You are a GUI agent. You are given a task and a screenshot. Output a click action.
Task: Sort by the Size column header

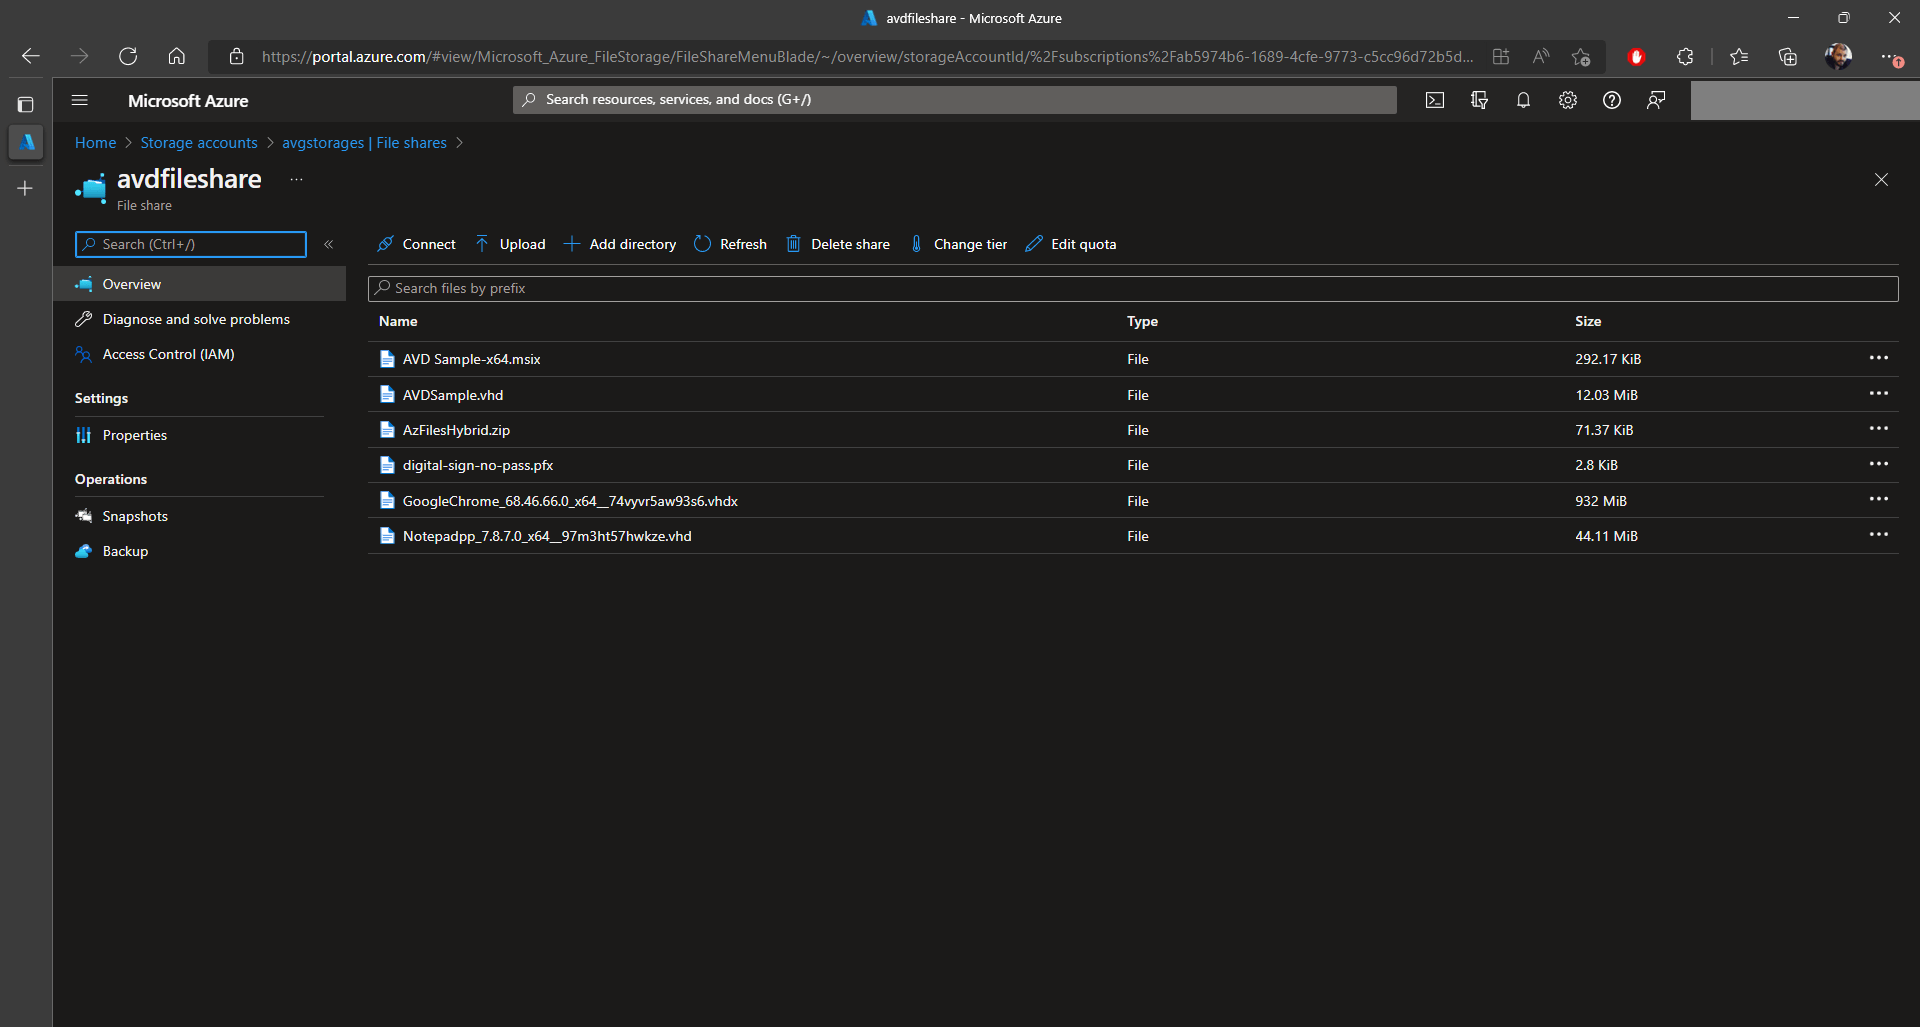(x=1588, y=321)
